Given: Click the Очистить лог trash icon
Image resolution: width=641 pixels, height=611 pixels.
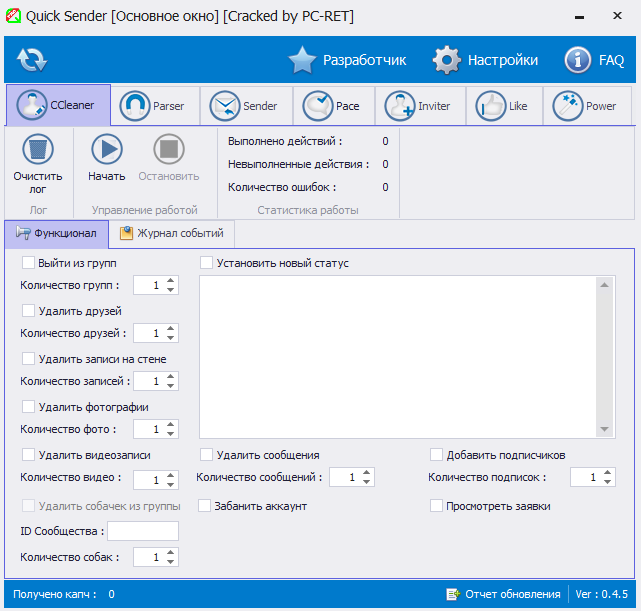Looking at the screenshot, I should (x=37, y=149).
